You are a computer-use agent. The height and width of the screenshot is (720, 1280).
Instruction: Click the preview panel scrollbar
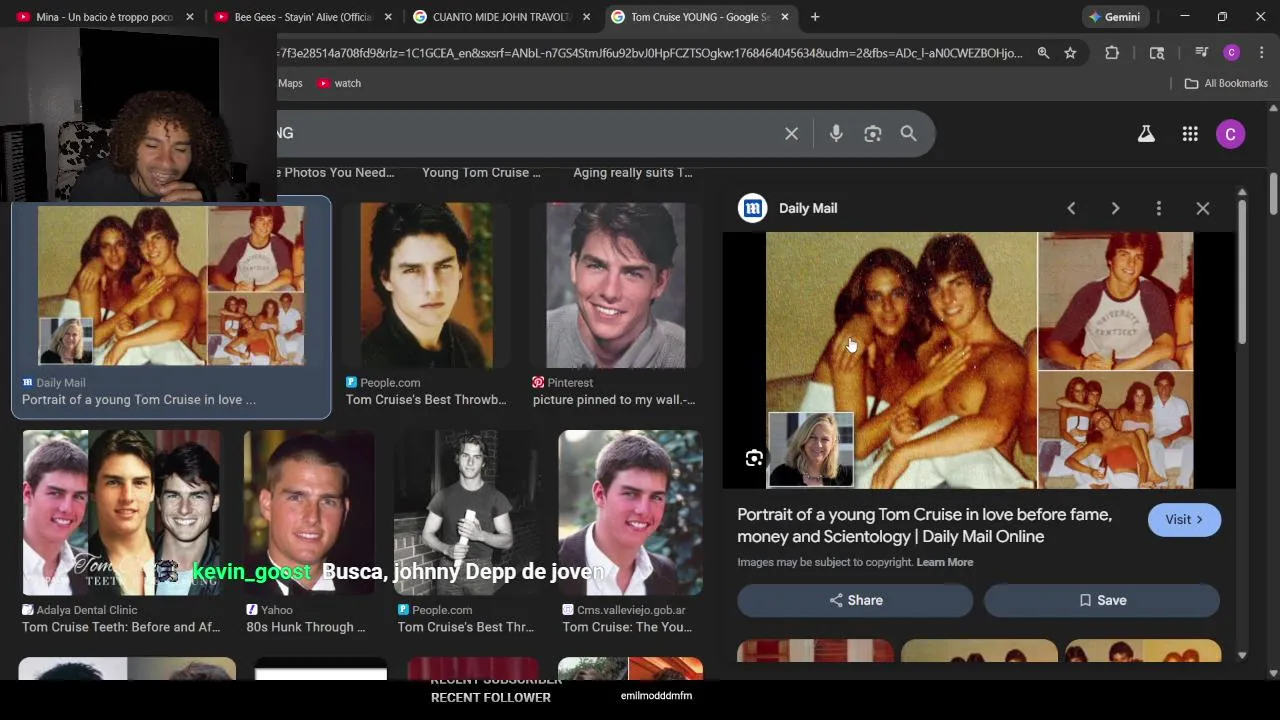(x=1242, y=272)
